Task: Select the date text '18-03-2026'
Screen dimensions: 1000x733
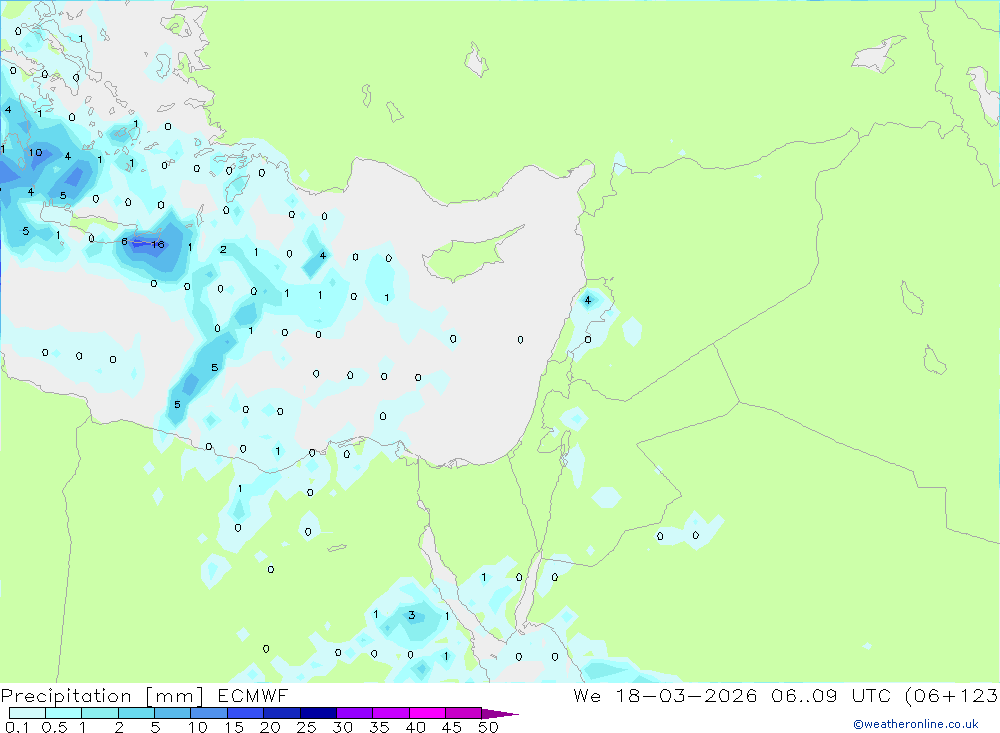Action: 686,696
